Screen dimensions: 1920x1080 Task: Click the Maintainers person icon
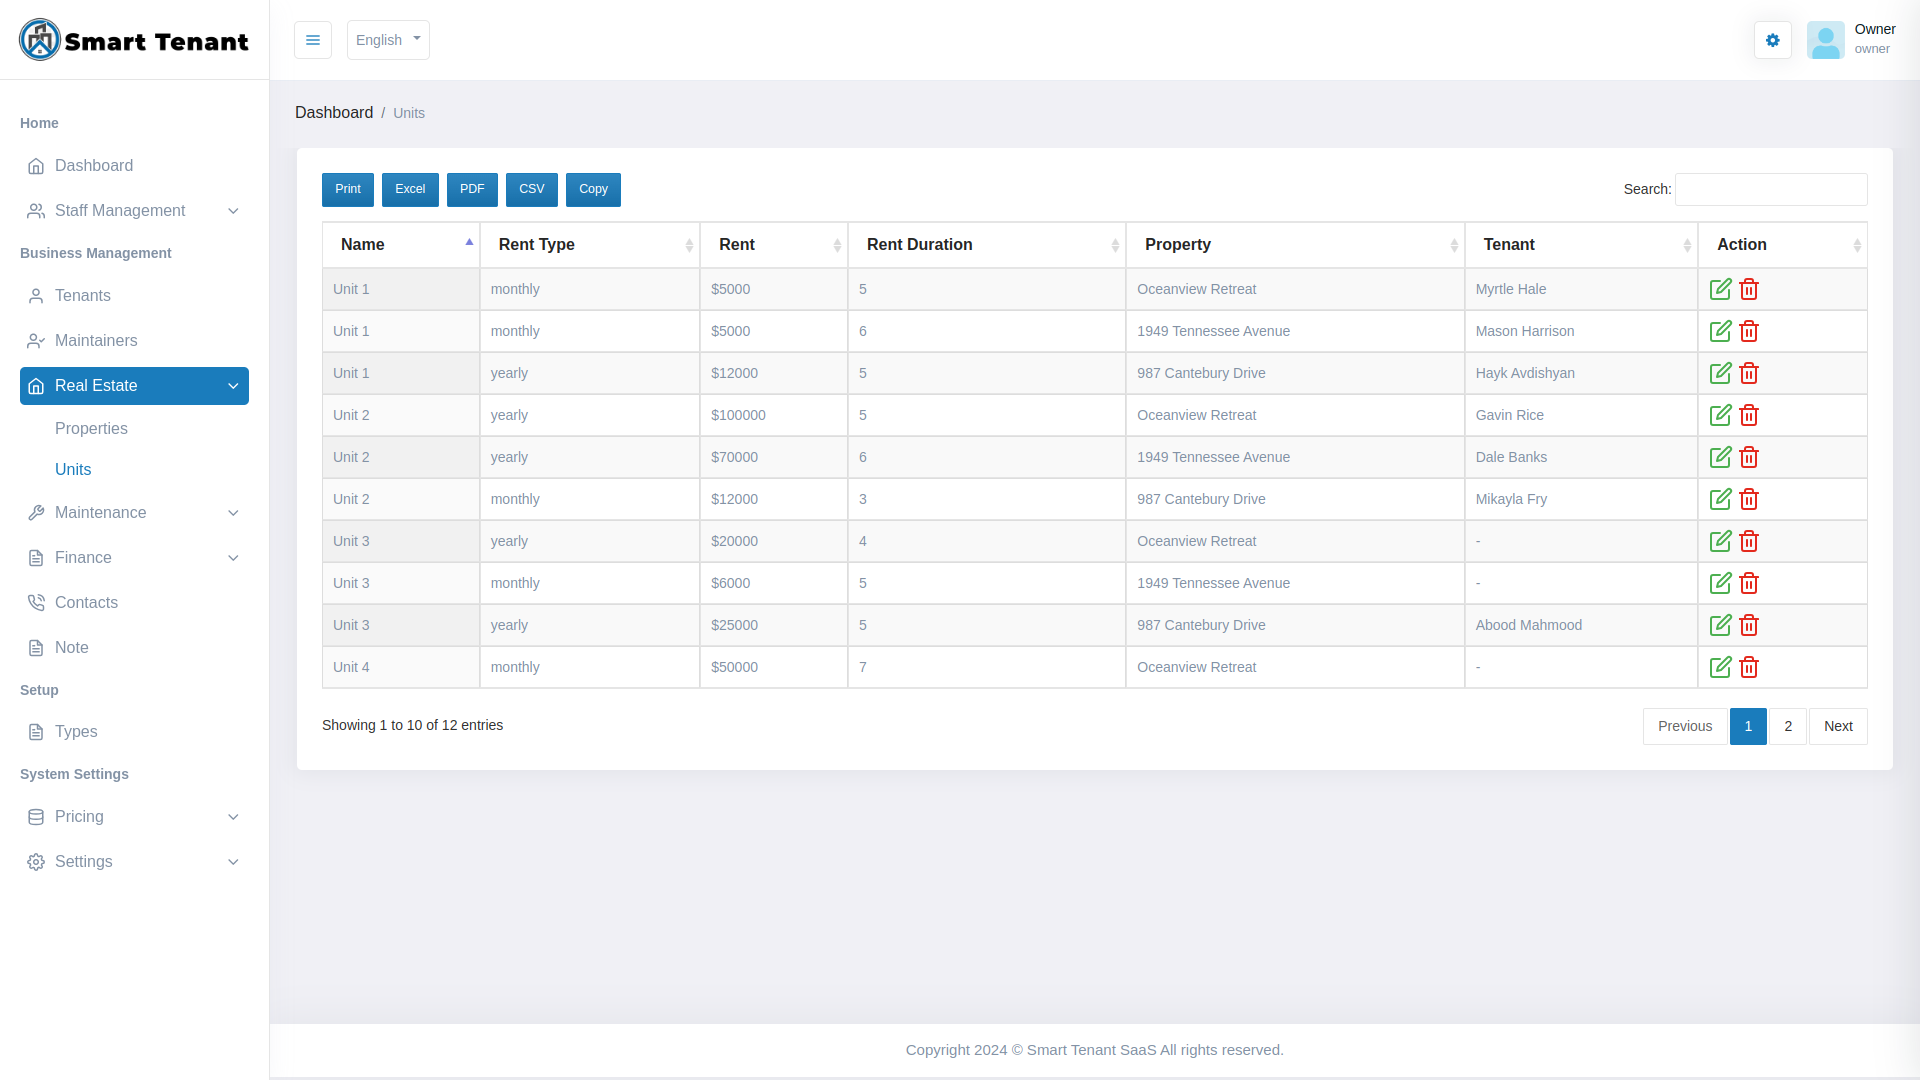pyautogui.click(x=36, y=341)
